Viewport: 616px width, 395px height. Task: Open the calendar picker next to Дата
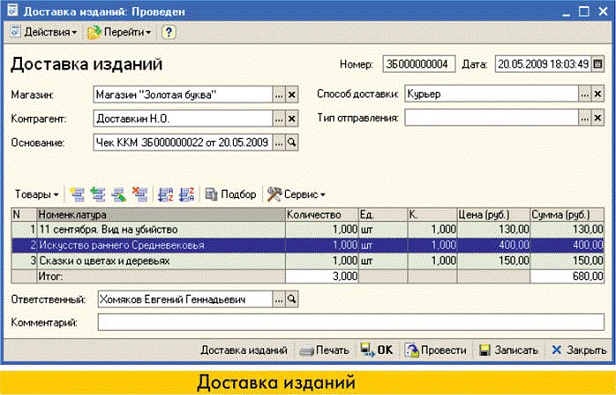pyautogui.click(x=598, y=64)
